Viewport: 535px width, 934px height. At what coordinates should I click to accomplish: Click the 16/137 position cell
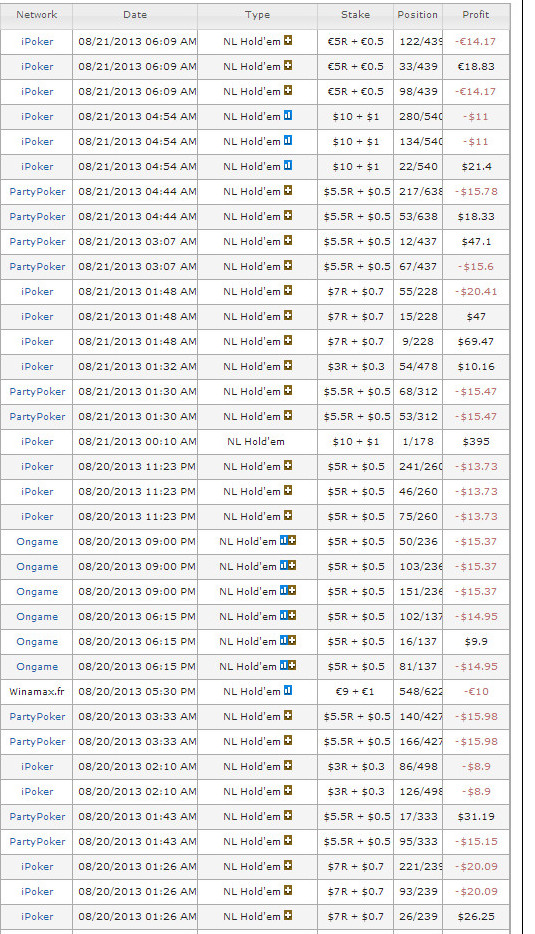418,642
